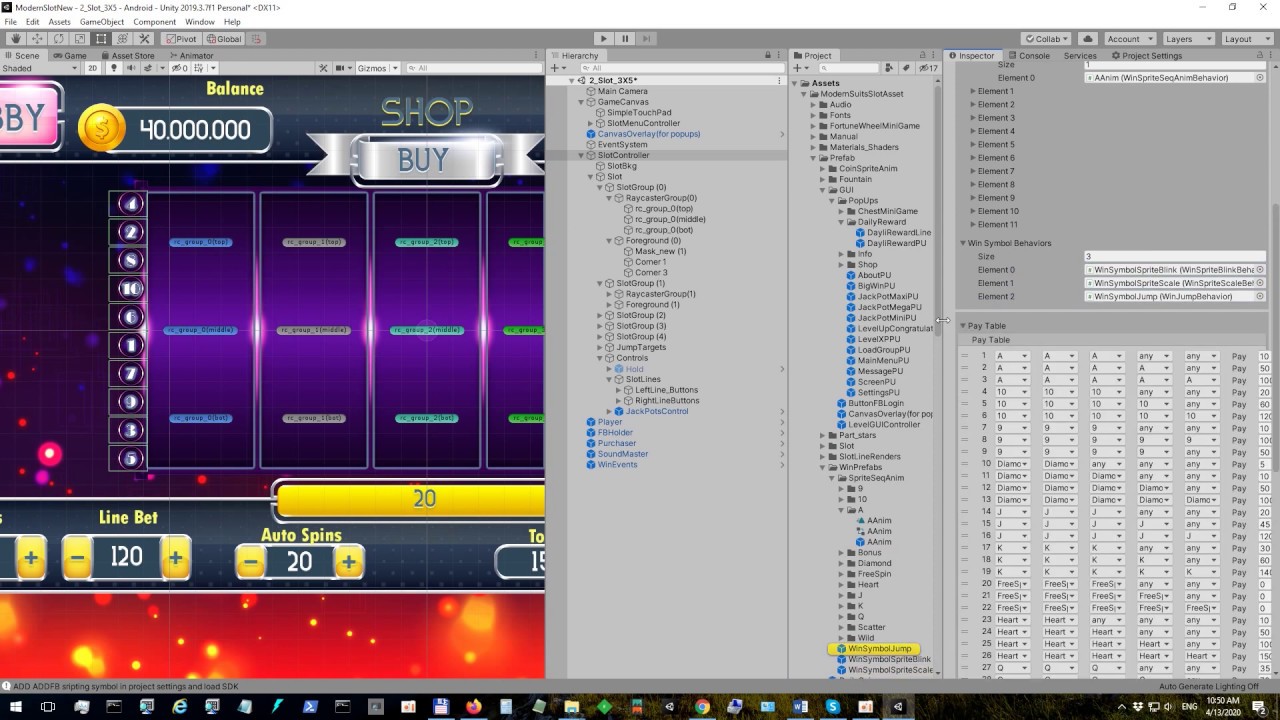Click Project search by label icon
This screenshot has width=1280, height=720.
pos(906,68)
